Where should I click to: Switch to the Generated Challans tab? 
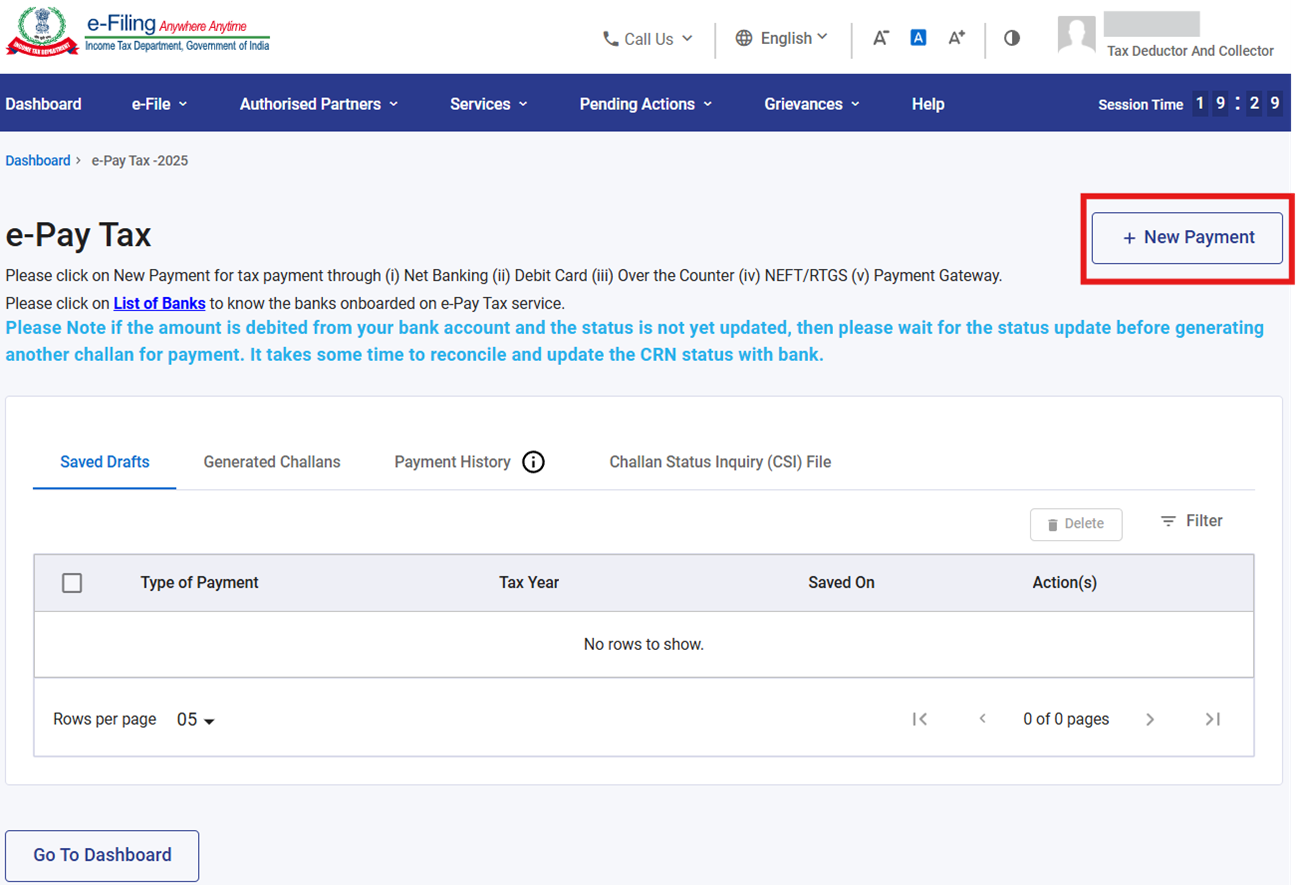[272, 462]
